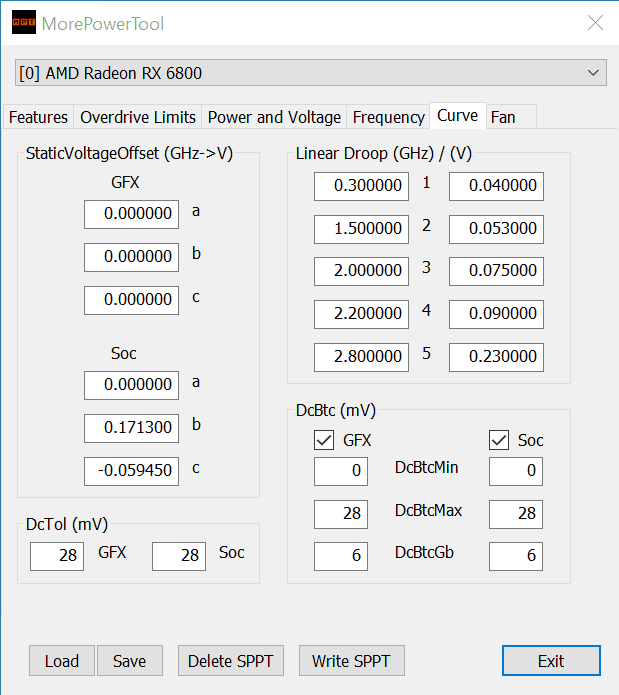Focus the GFX StaticVoltageOffset b field
619x695 pixels.
point(132,257)
